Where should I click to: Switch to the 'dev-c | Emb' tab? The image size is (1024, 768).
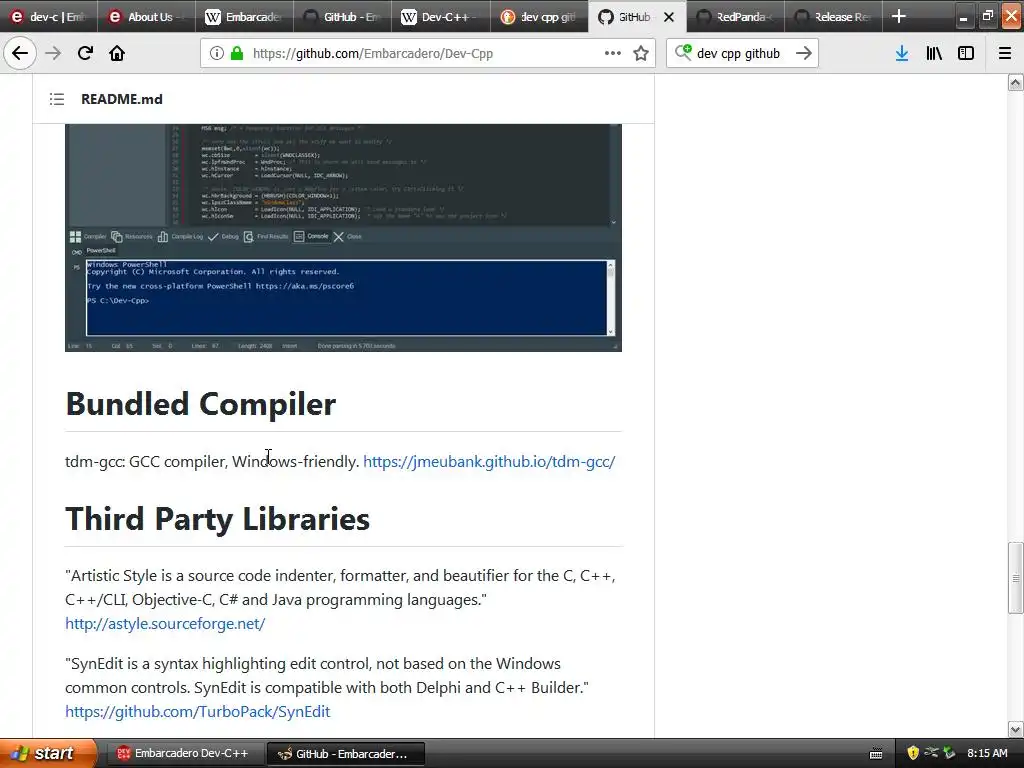[49, 17]
